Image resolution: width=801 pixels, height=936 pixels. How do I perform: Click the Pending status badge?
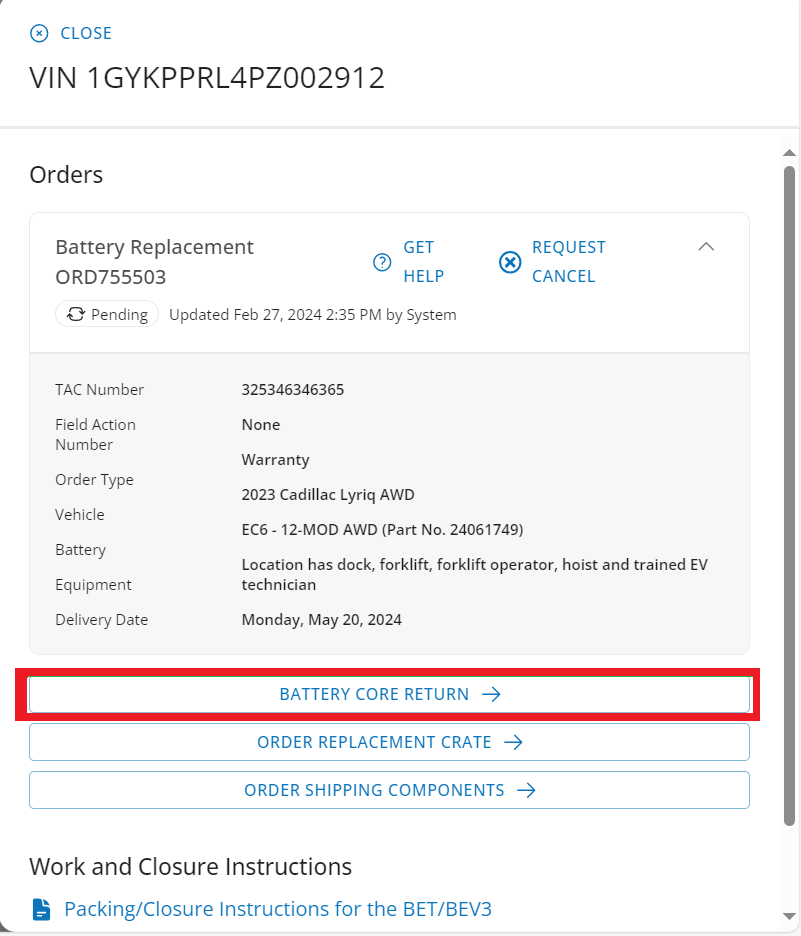point(107,314)
